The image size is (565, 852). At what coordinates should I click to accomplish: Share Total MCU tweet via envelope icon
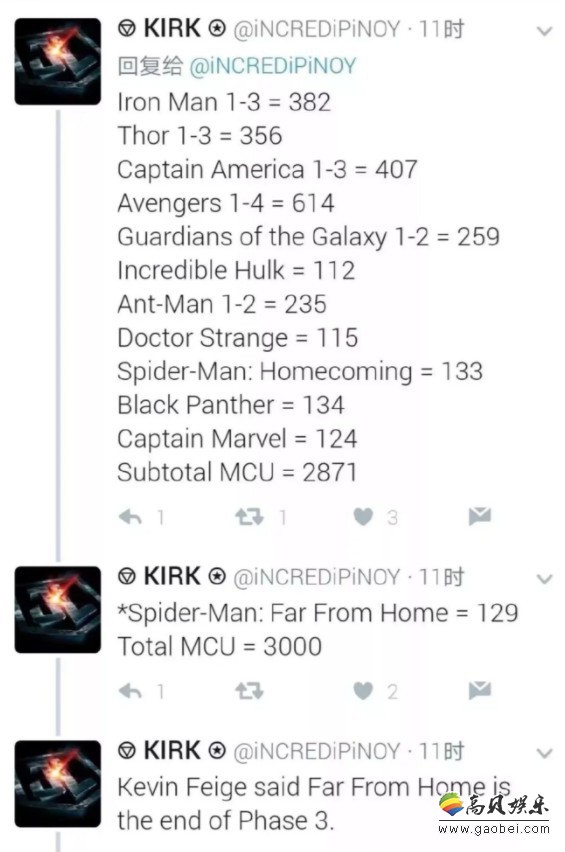coord(480,690)
